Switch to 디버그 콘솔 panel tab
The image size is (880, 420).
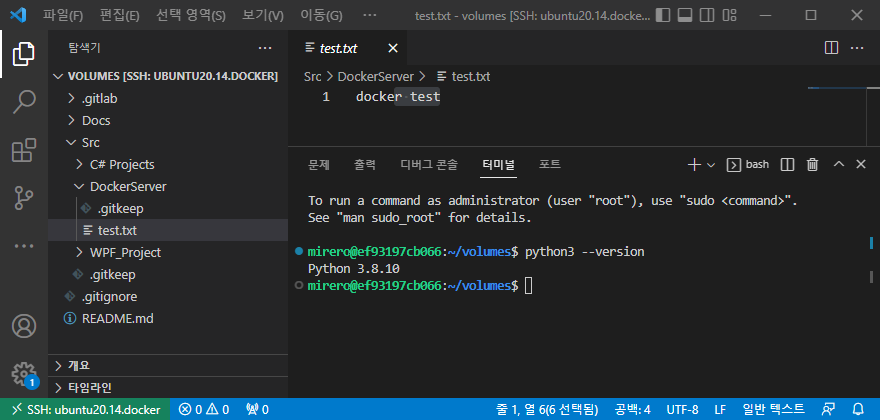coord(429,165)
